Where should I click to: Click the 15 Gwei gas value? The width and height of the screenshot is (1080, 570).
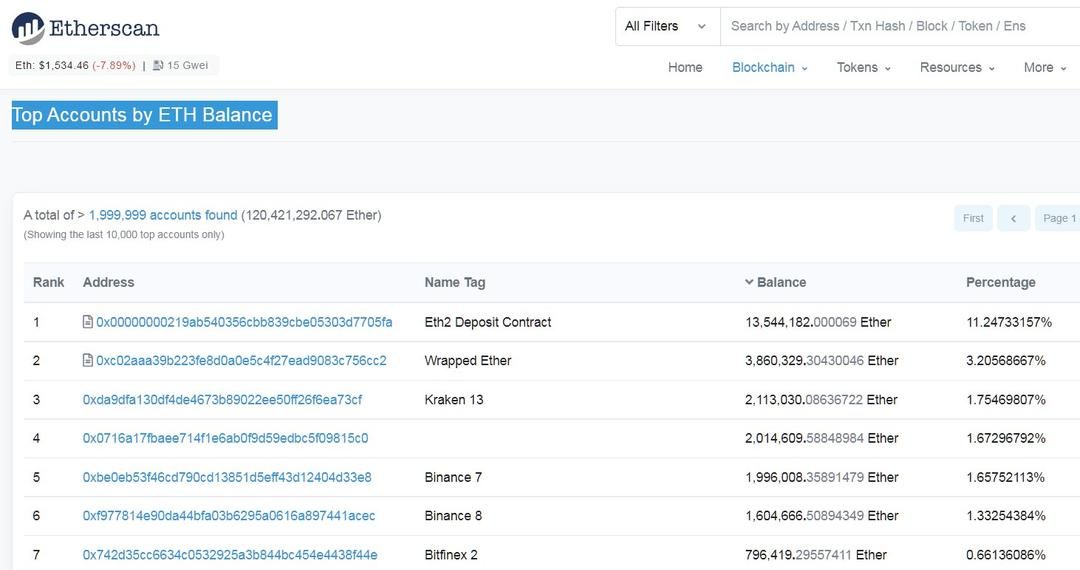(187, 65)
